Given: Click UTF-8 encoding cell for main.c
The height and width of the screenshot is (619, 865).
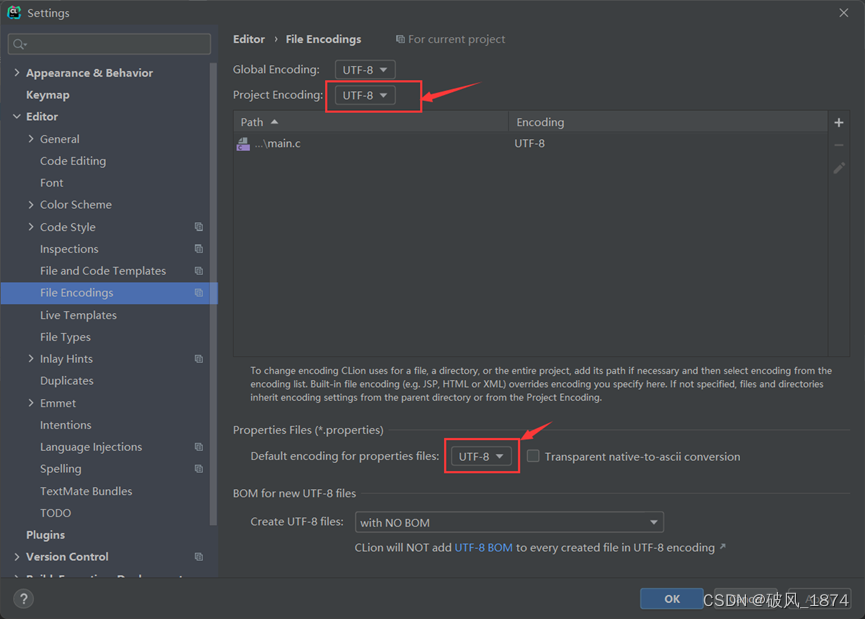Looking at the screenshot, I should (x=530, y=143).
